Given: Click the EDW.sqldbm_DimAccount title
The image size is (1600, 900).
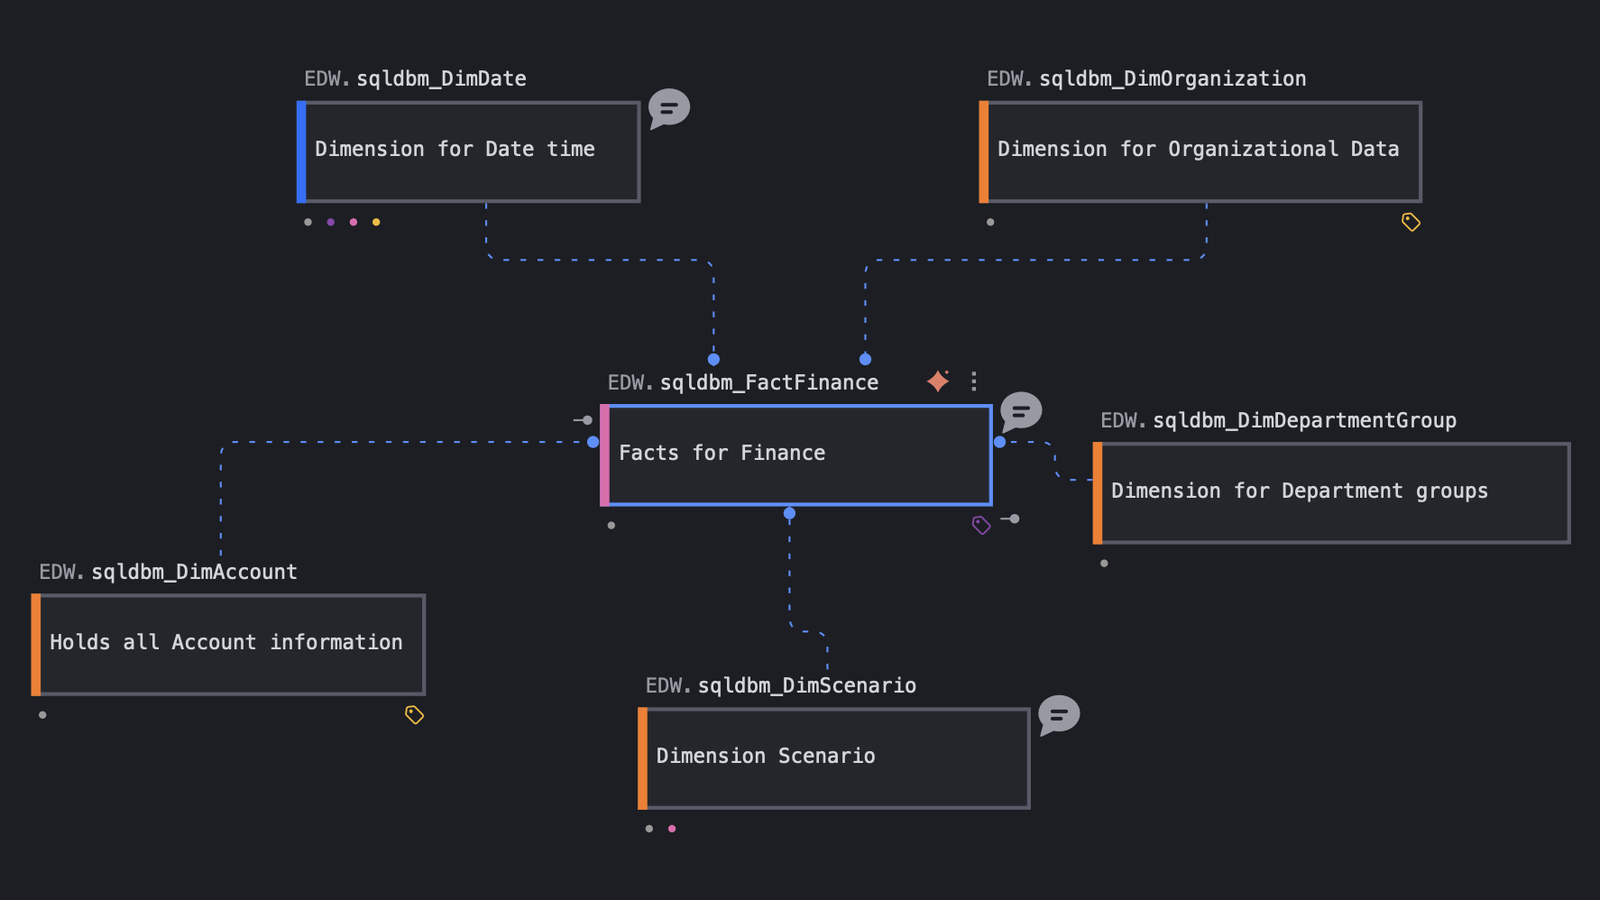Looking at the screenshot, I should [168, 572].
